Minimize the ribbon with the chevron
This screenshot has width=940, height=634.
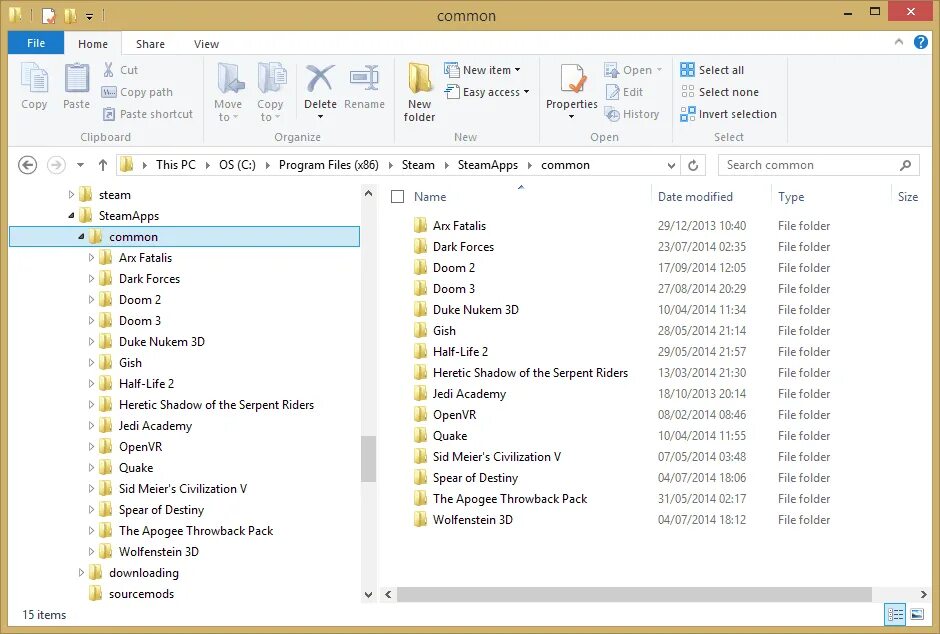pos(899,42)
